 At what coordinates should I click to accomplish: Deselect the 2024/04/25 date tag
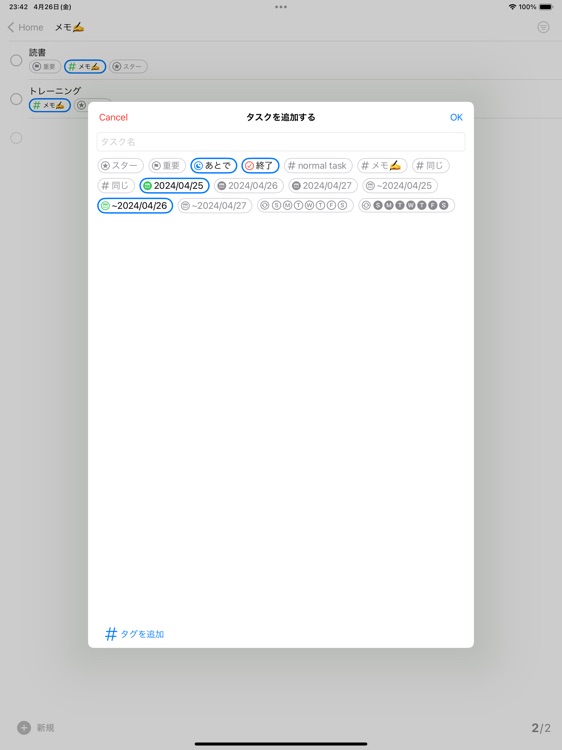(x=175, y=186)
